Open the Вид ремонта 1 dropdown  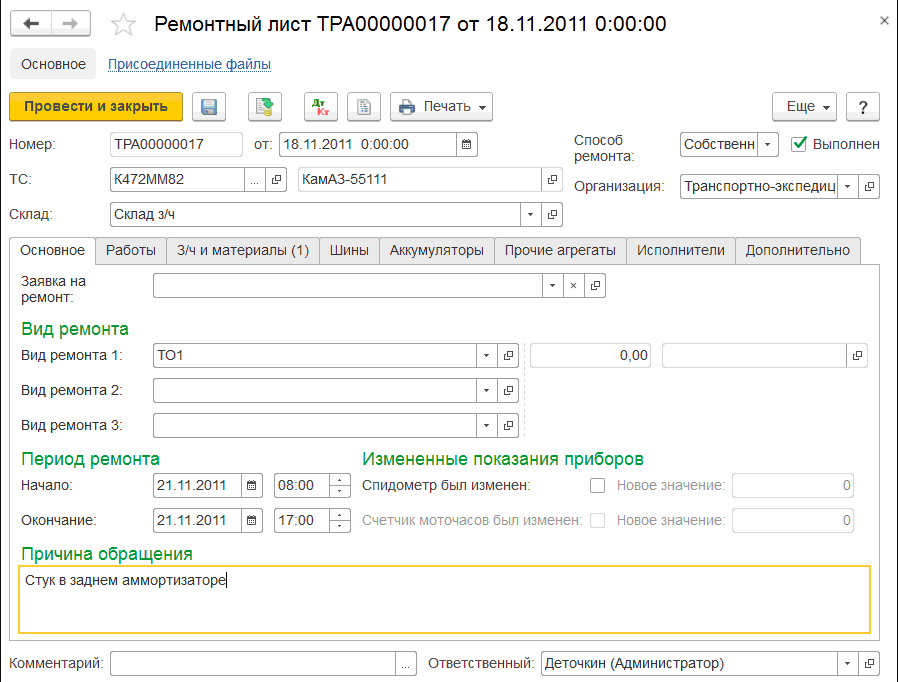pyautogui.click(x=485, y=355)
